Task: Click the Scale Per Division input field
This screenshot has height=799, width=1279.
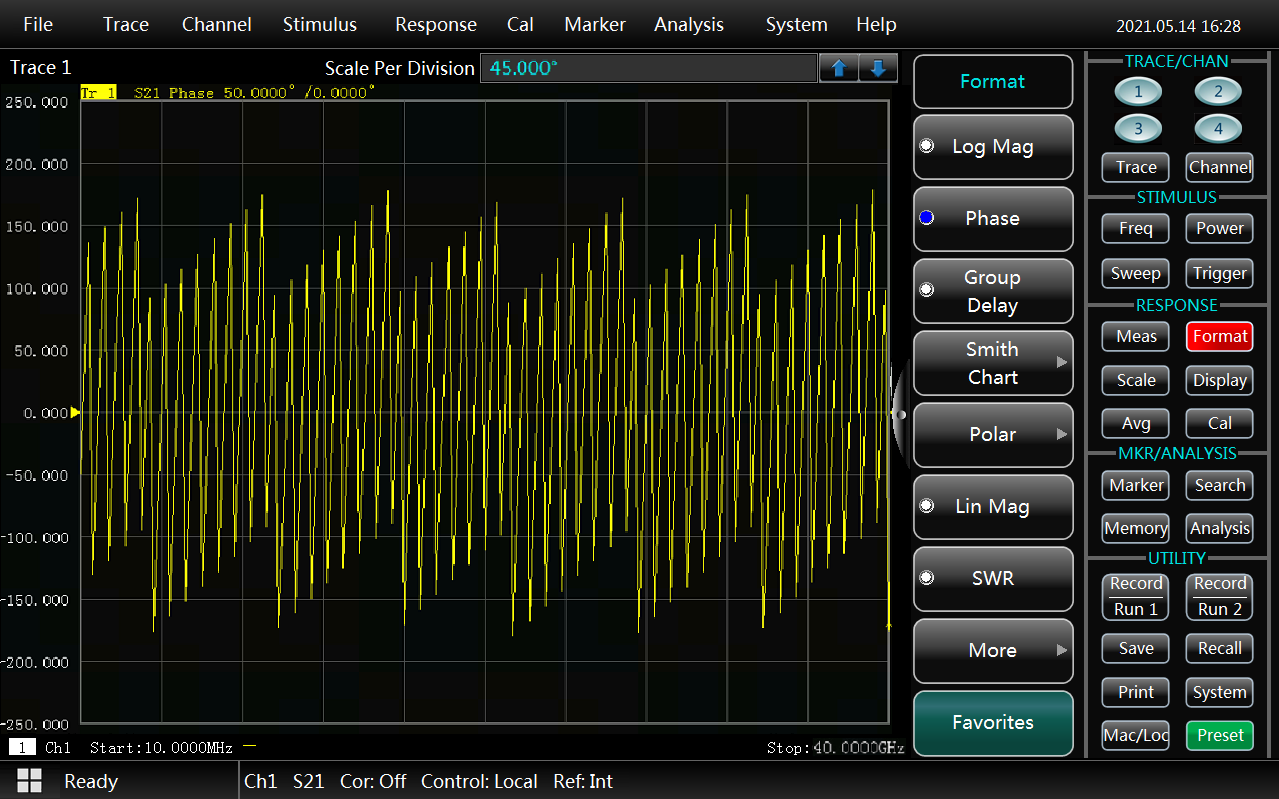Action: (649, 68)
